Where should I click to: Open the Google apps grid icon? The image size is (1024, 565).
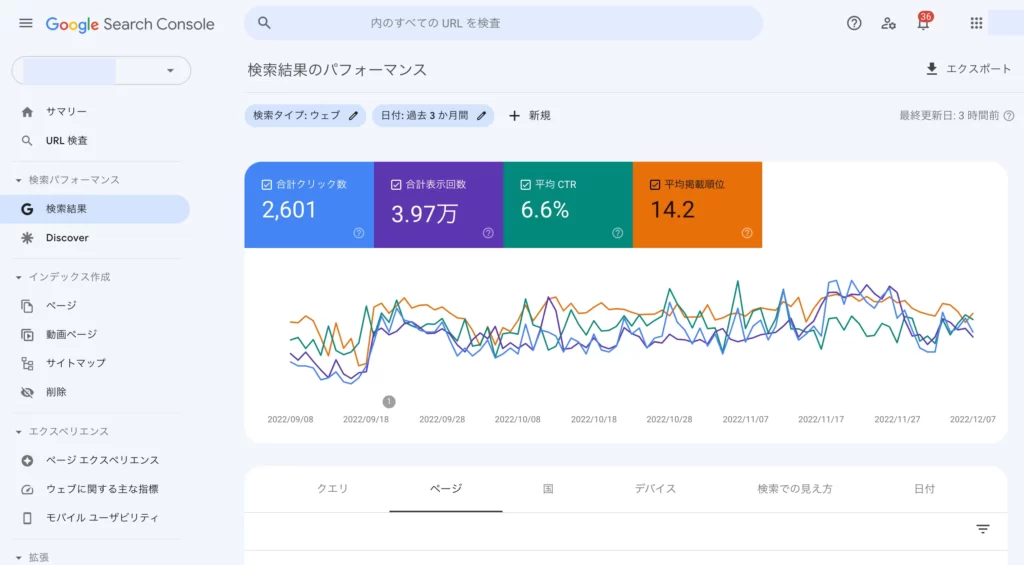coord(976,24)
